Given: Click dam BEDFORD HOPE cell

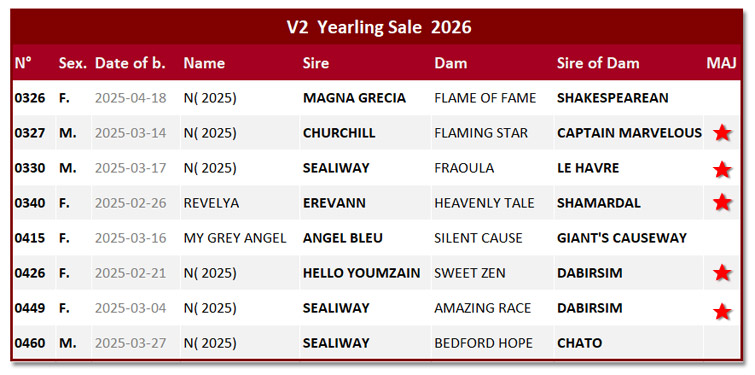Looking at the screenshot, I should (x=483, y=343).
